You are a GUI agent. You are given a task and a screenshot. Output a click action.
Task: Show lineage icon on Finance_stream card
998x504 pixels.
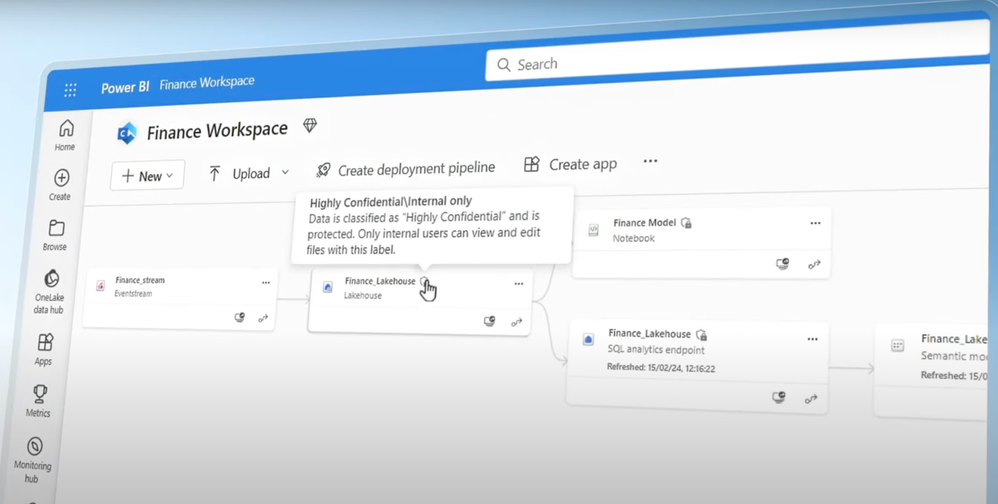[x=264, y=318]
